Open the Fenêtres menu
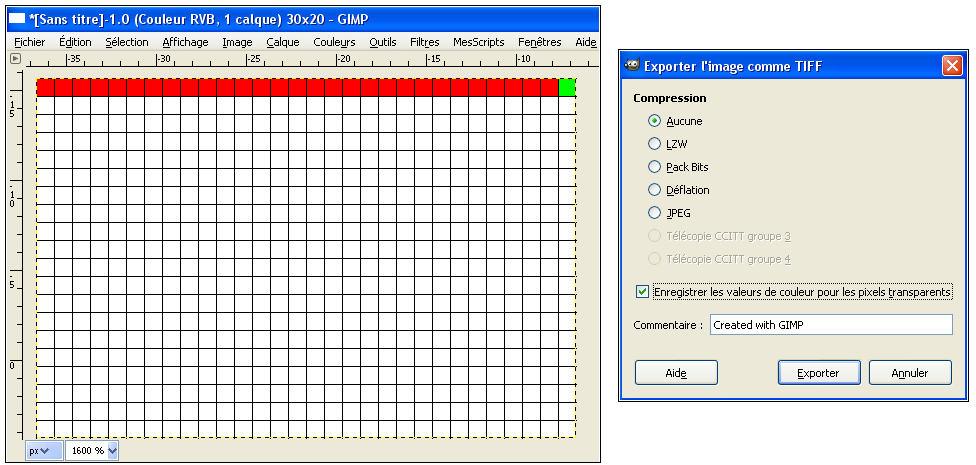Screen dimensions: 976x465 point(540,42)
